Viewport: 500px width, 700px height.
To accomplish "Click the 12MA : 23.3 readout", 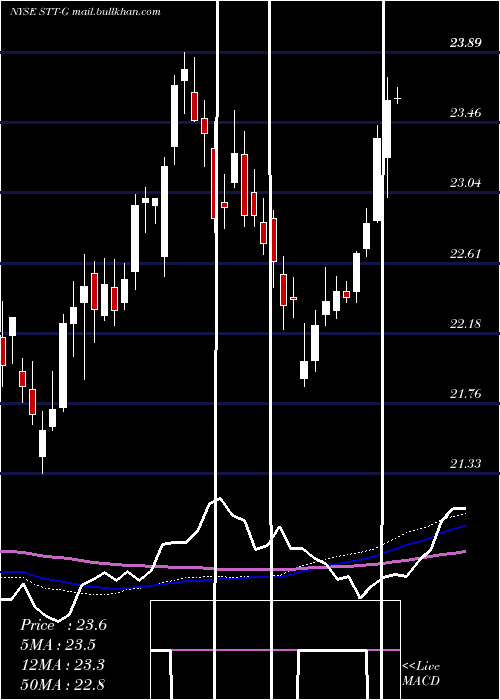I will click(62, 665).
